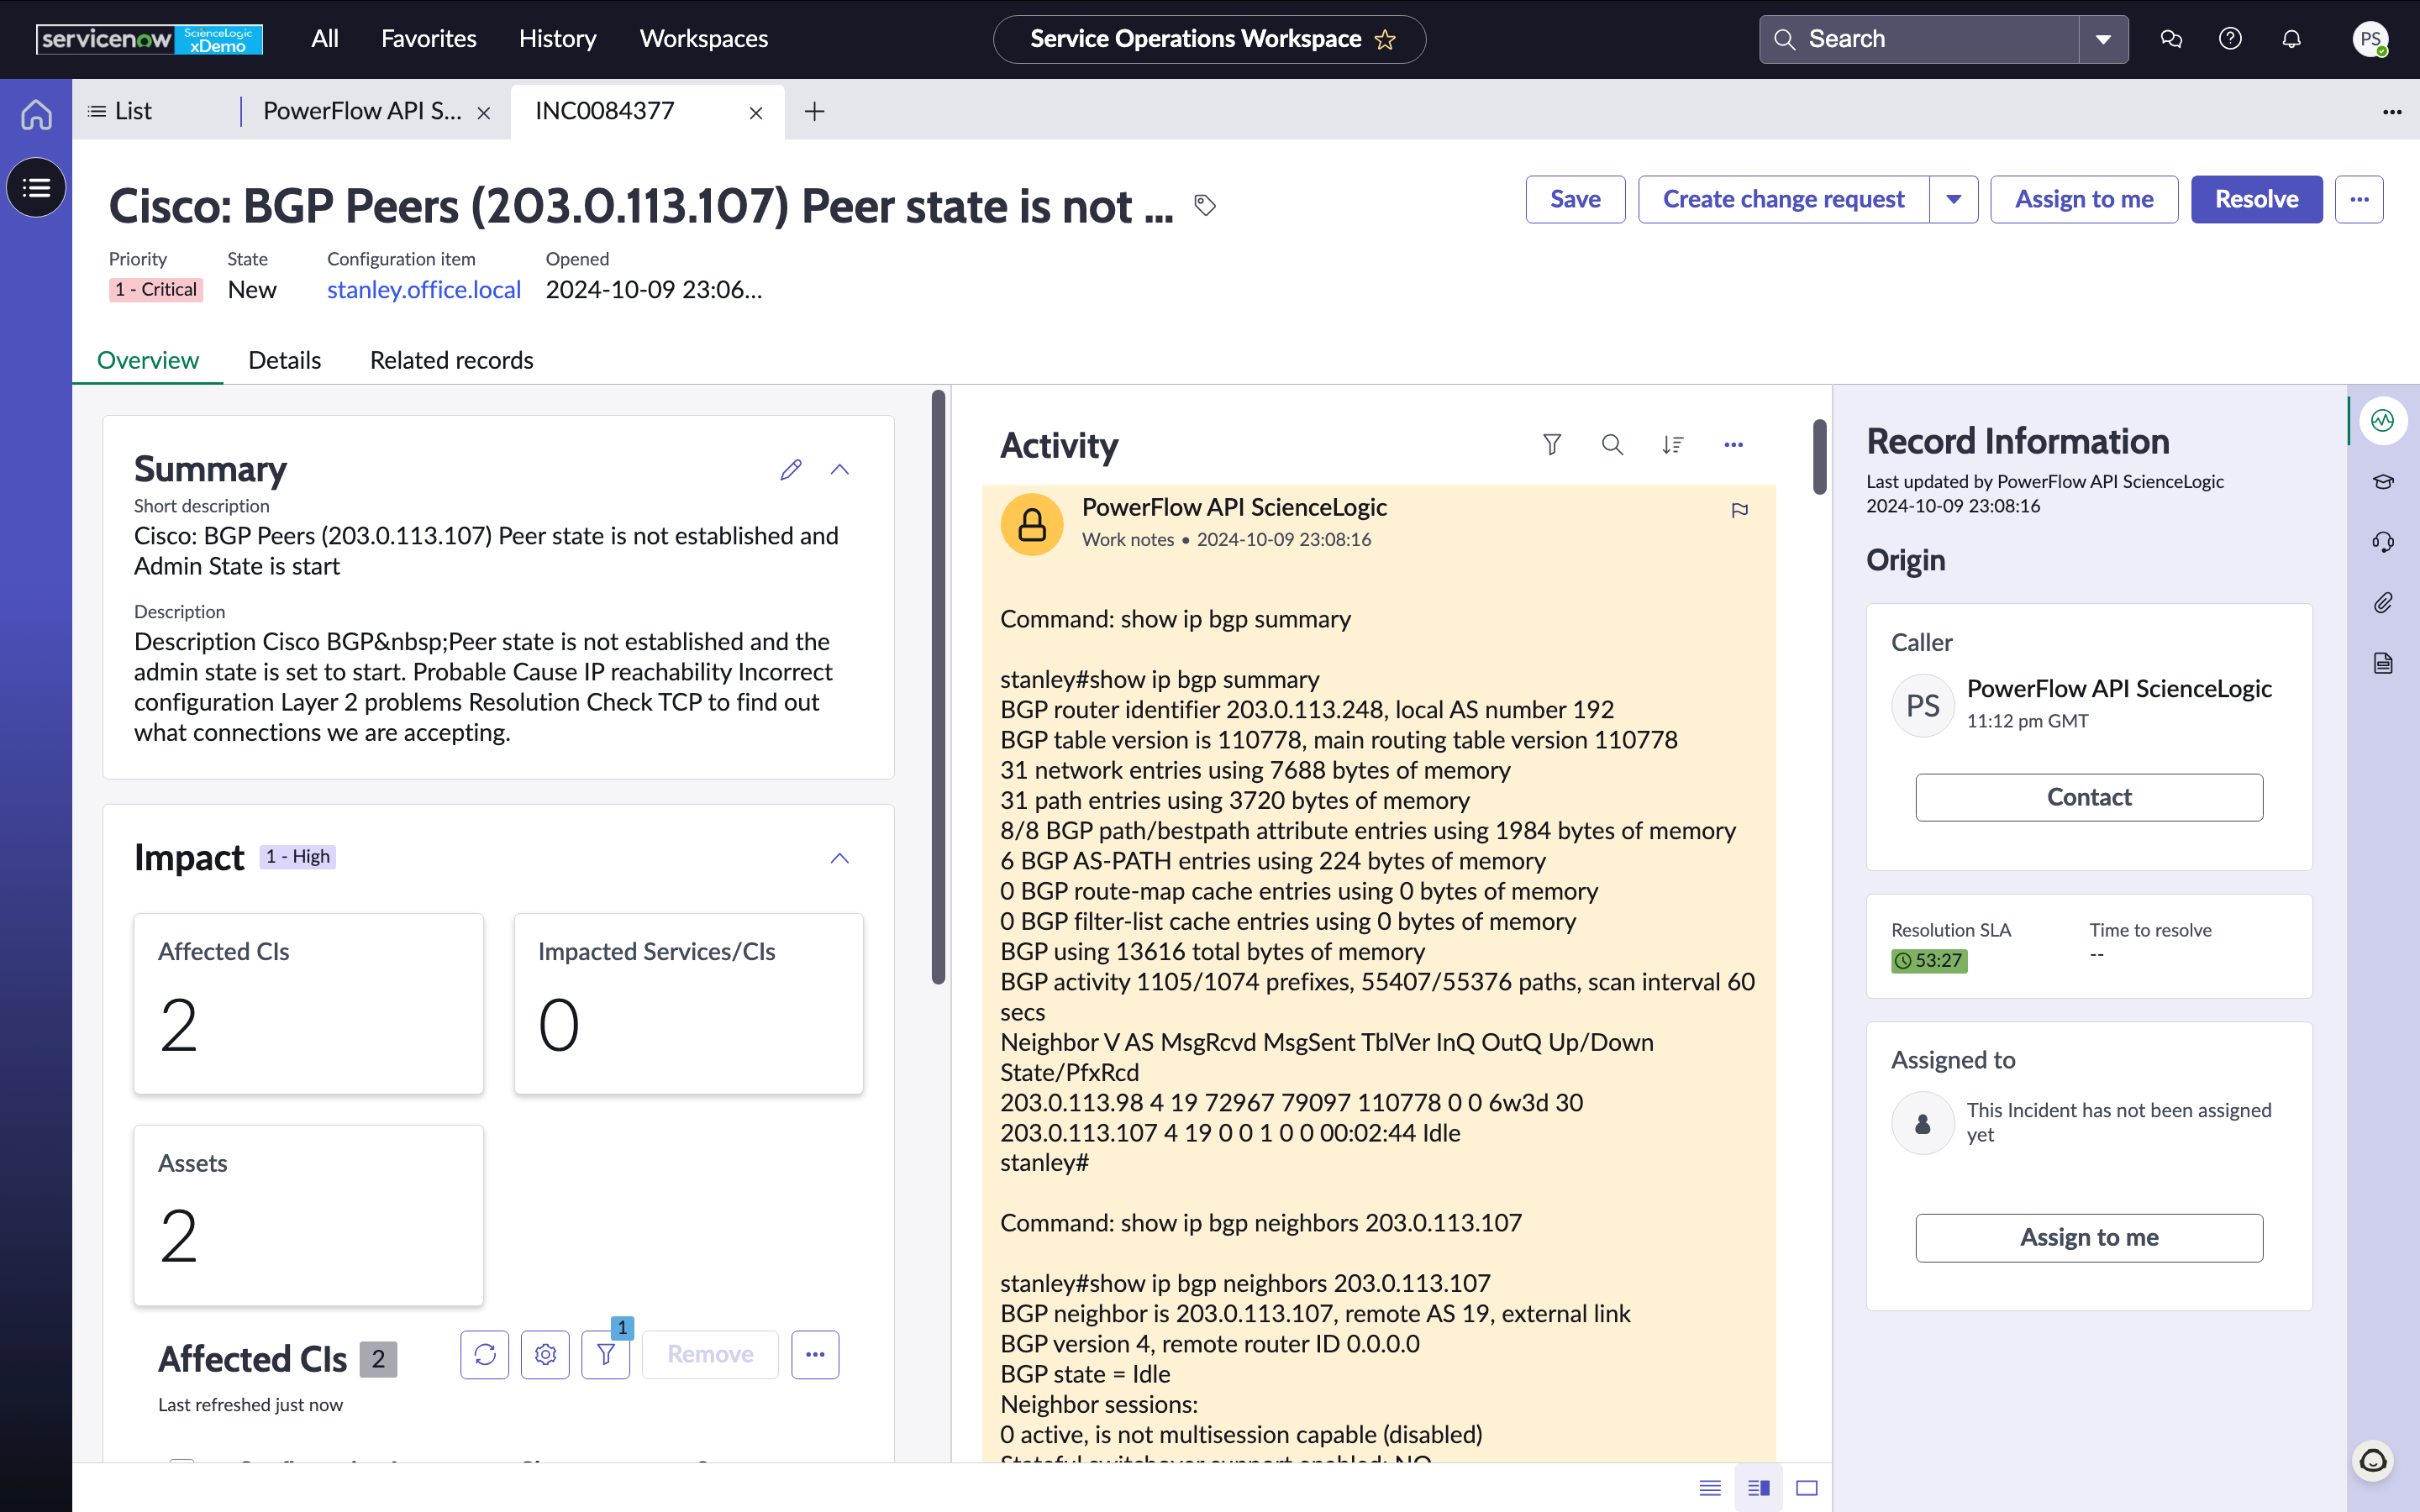Open Activity more options ellipsis
Viewport: 2420px width, 1512px height.
pos(1733,444)
